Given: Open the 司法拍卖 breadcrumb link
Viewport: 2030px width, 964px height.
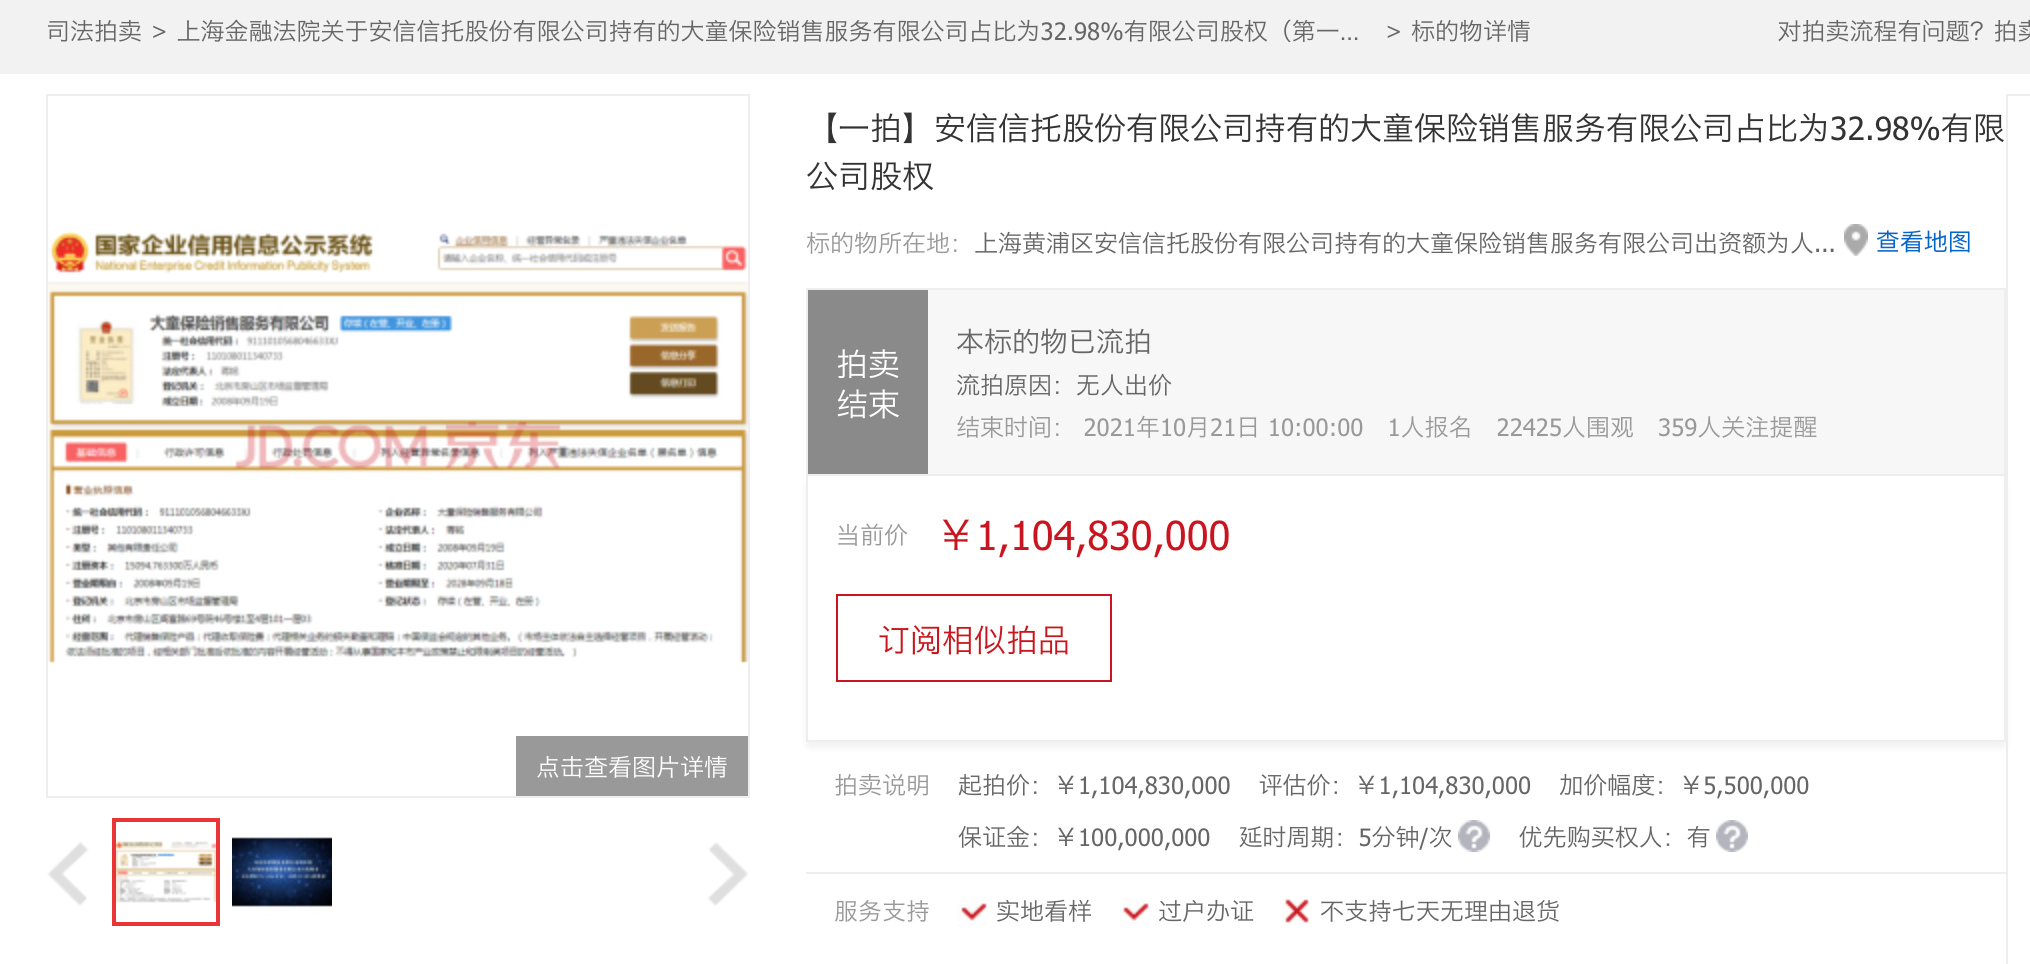Looking at the screenshot, I should click(x=94, y=31).
